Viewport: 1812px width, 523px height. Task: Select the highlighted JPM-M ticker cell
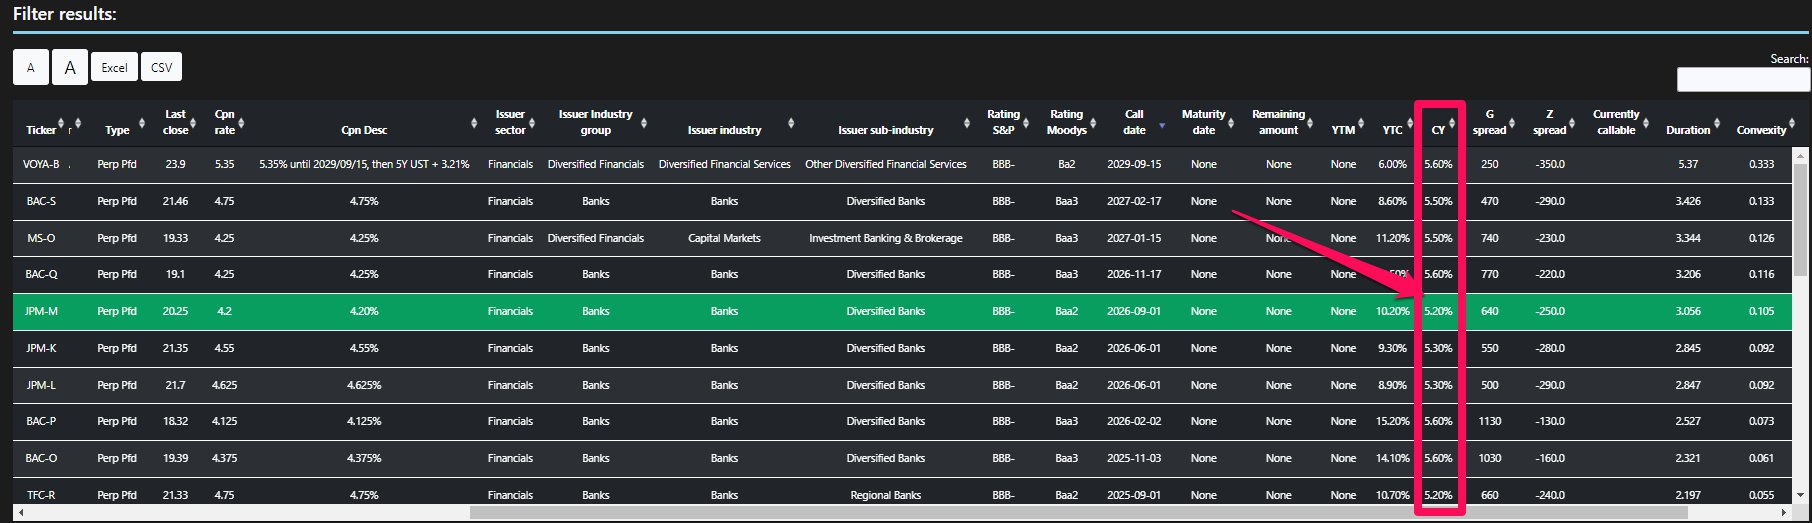[41, 311]
